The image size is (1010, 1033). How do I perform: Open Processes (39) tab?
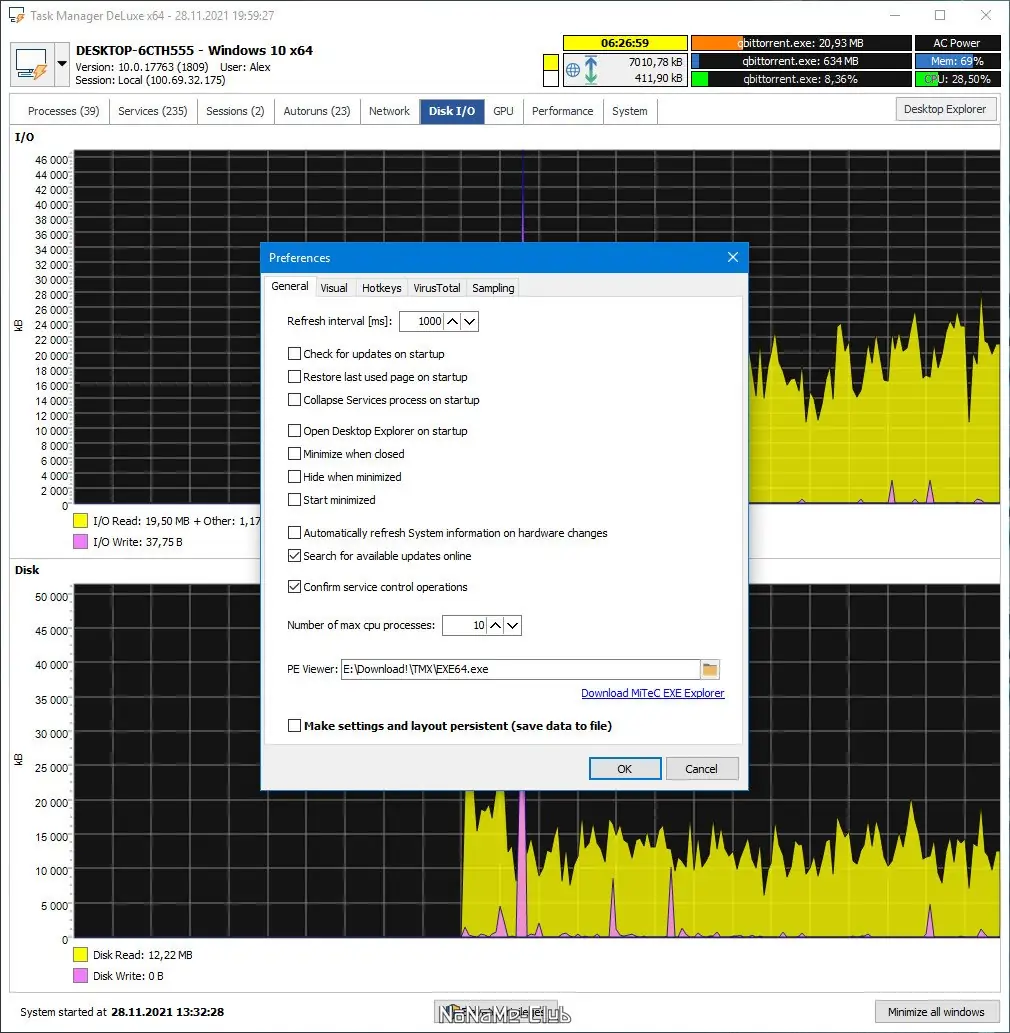63,111
